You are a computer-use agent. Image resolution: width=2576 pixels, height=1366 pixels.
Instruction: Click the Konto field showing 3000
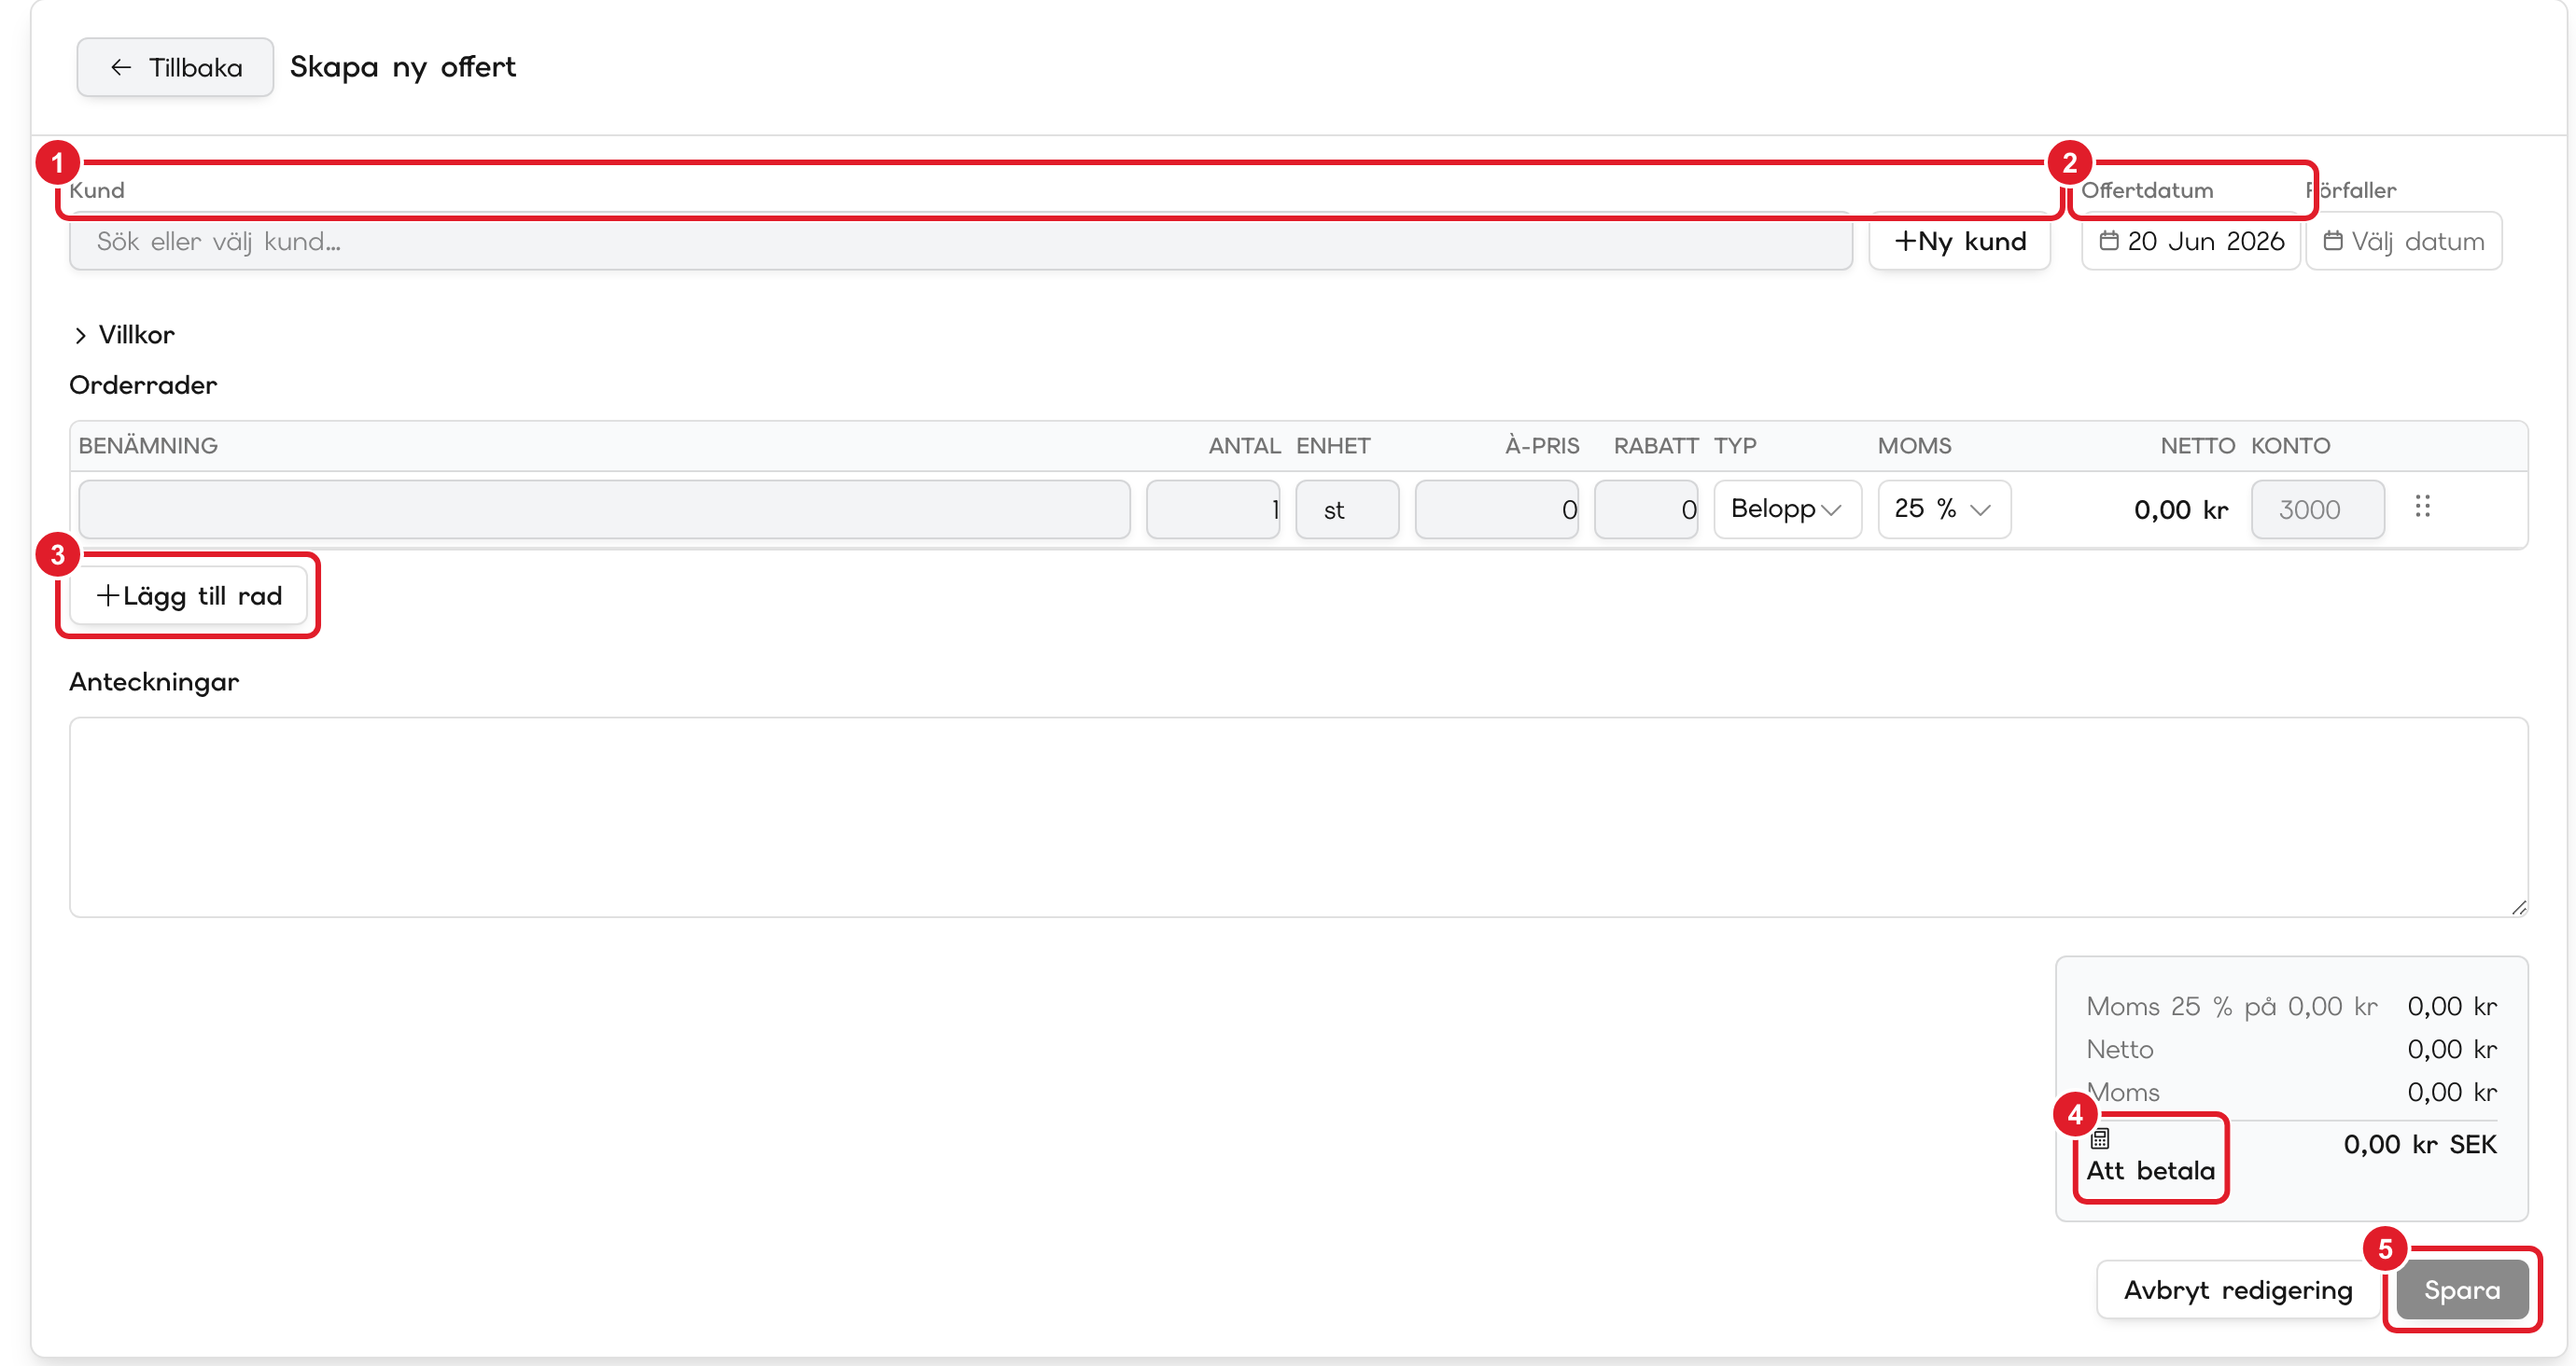coord(2318,509)
